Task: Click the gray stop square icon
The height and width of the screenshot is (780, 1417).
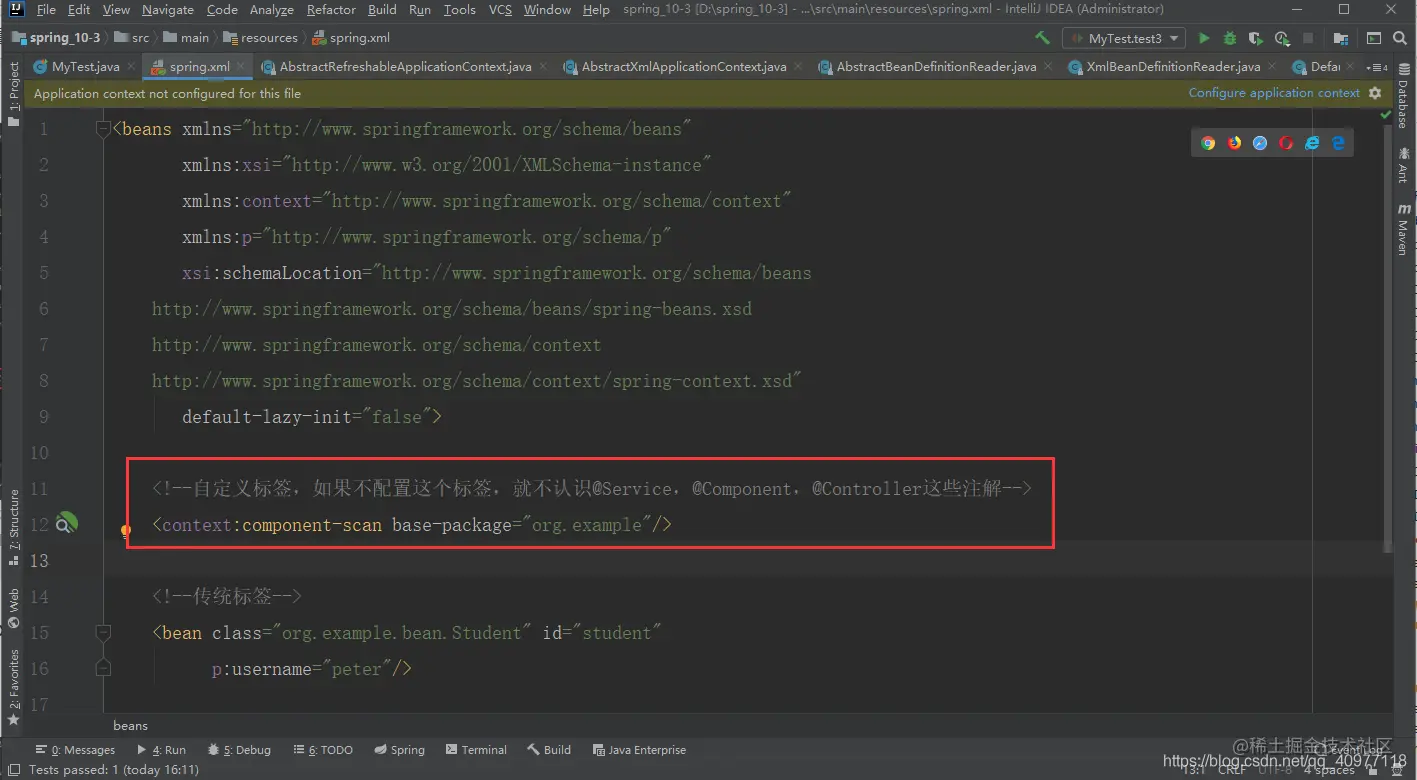Action: (1308, 38)
